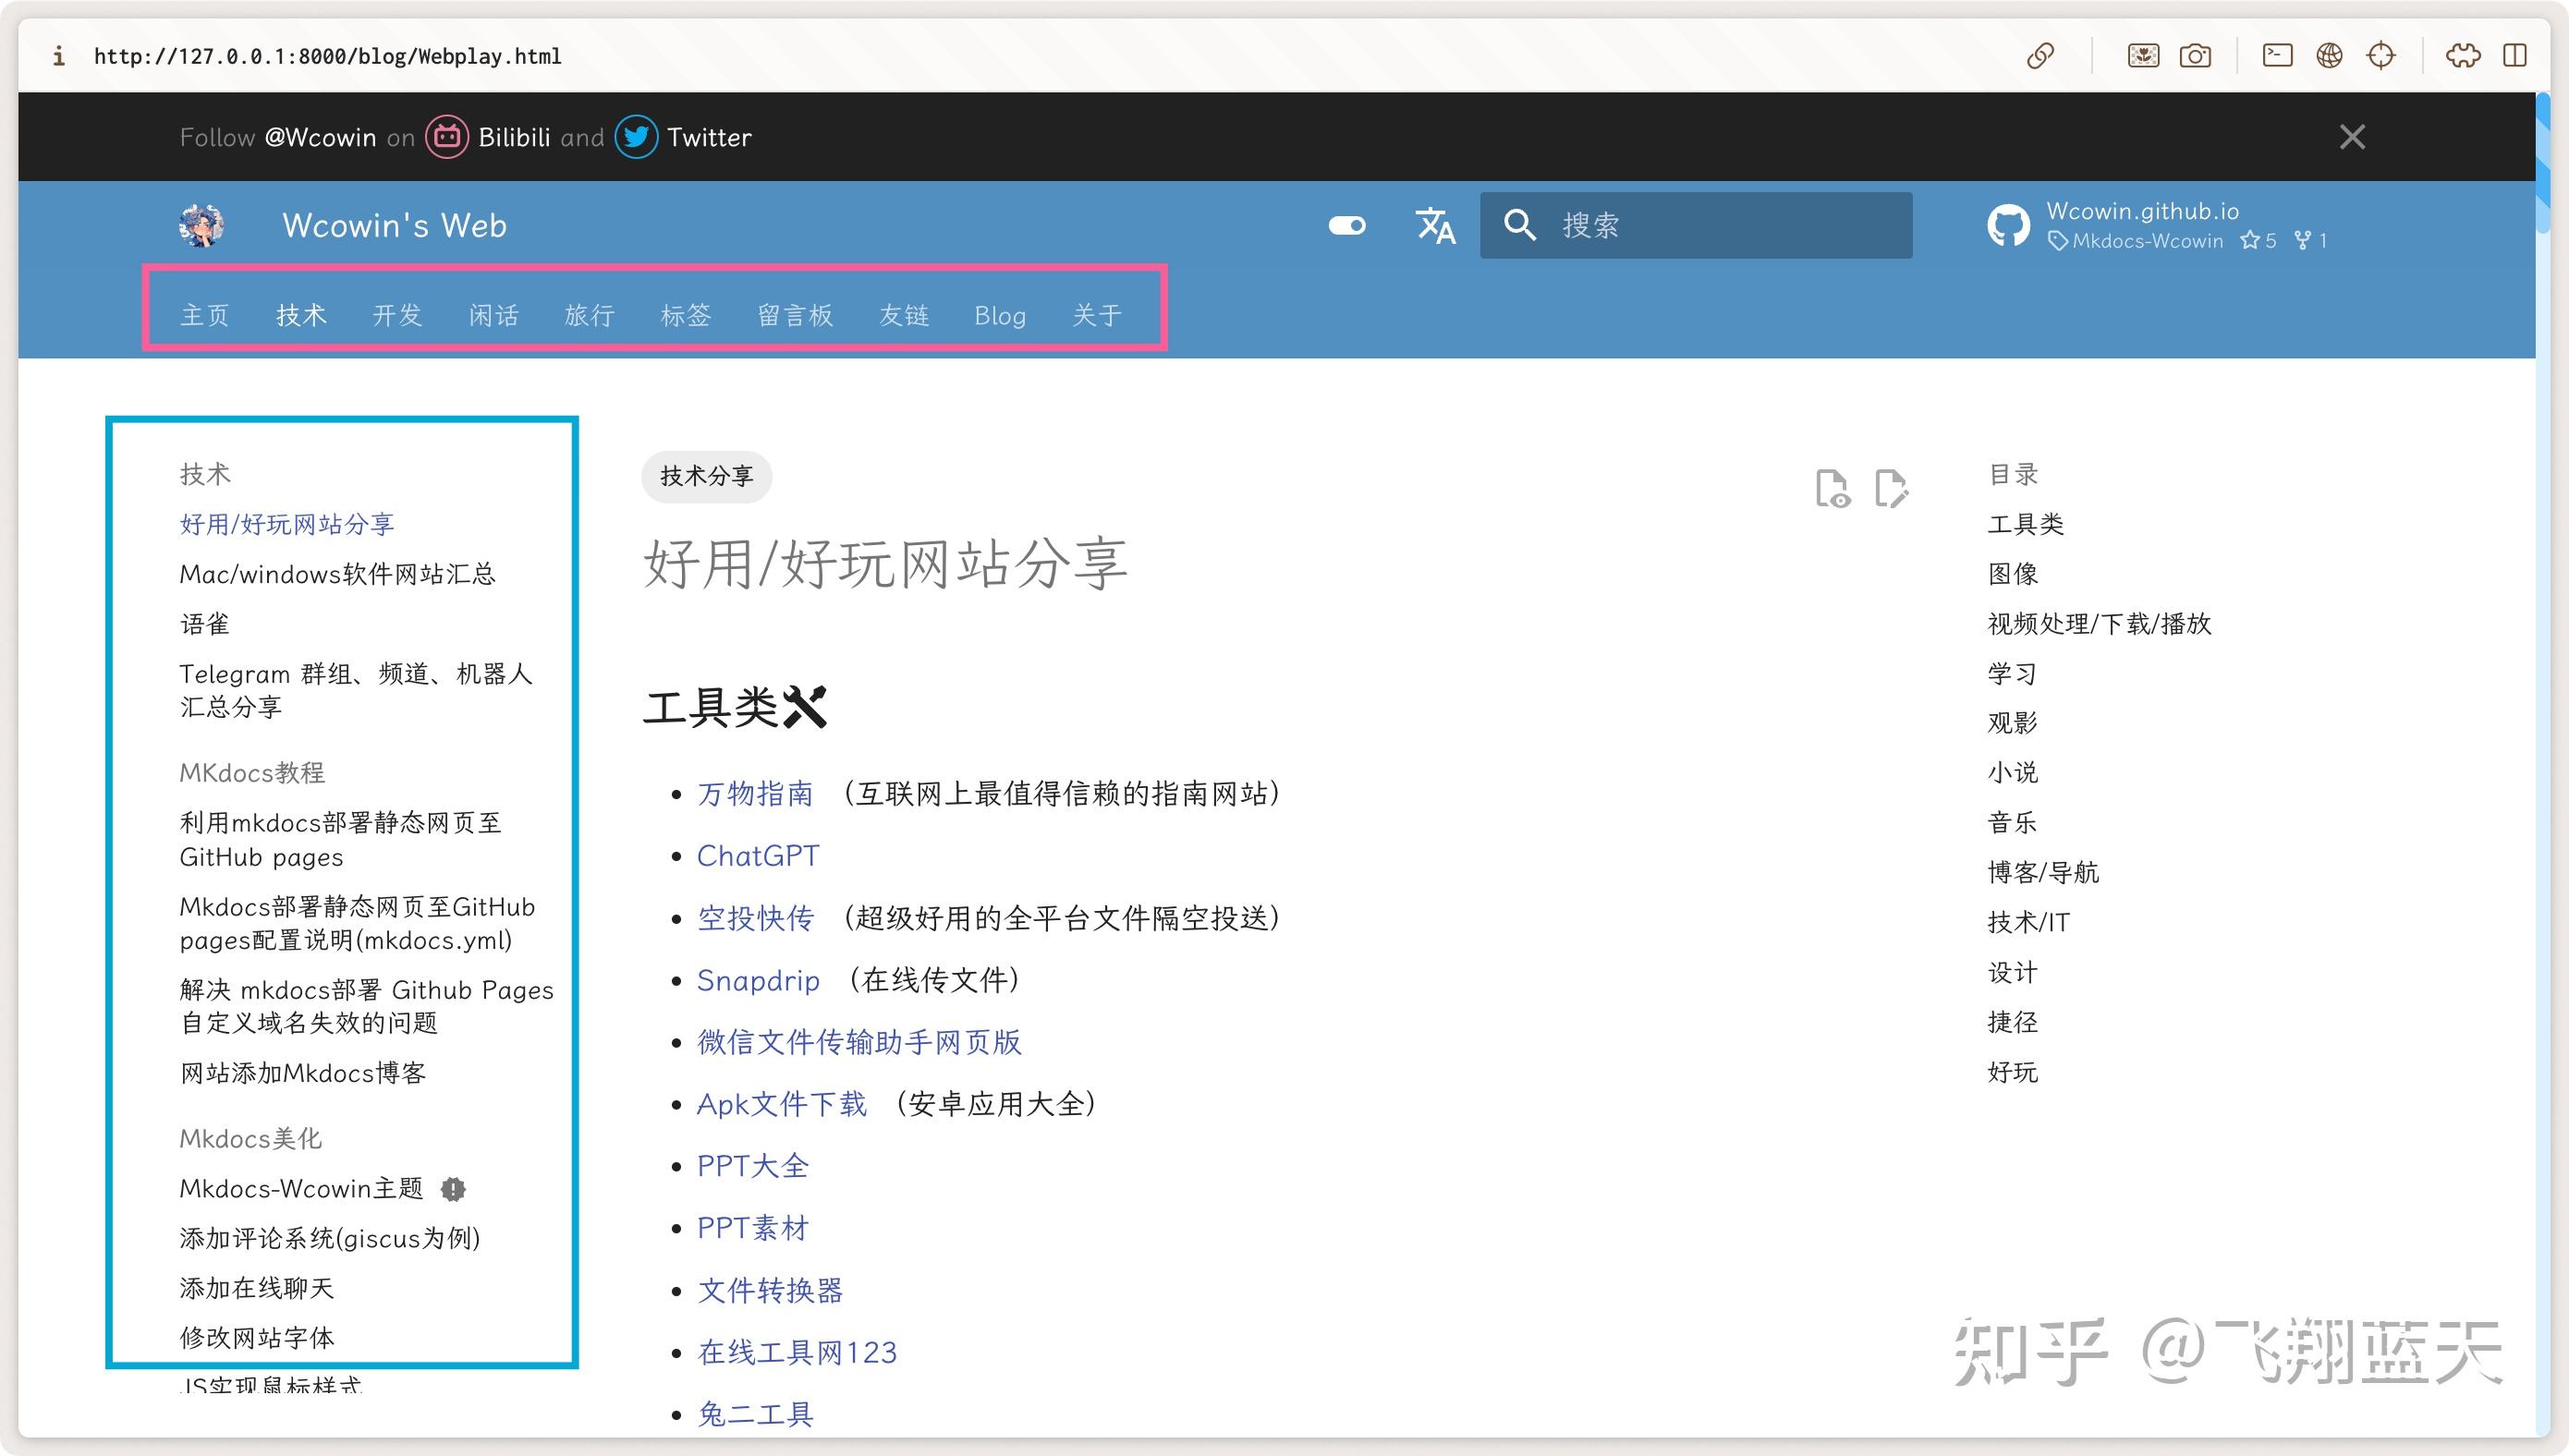
Task: Select the edit page pencil icon
Action: pyautogui.click(x=1891, y=489)
